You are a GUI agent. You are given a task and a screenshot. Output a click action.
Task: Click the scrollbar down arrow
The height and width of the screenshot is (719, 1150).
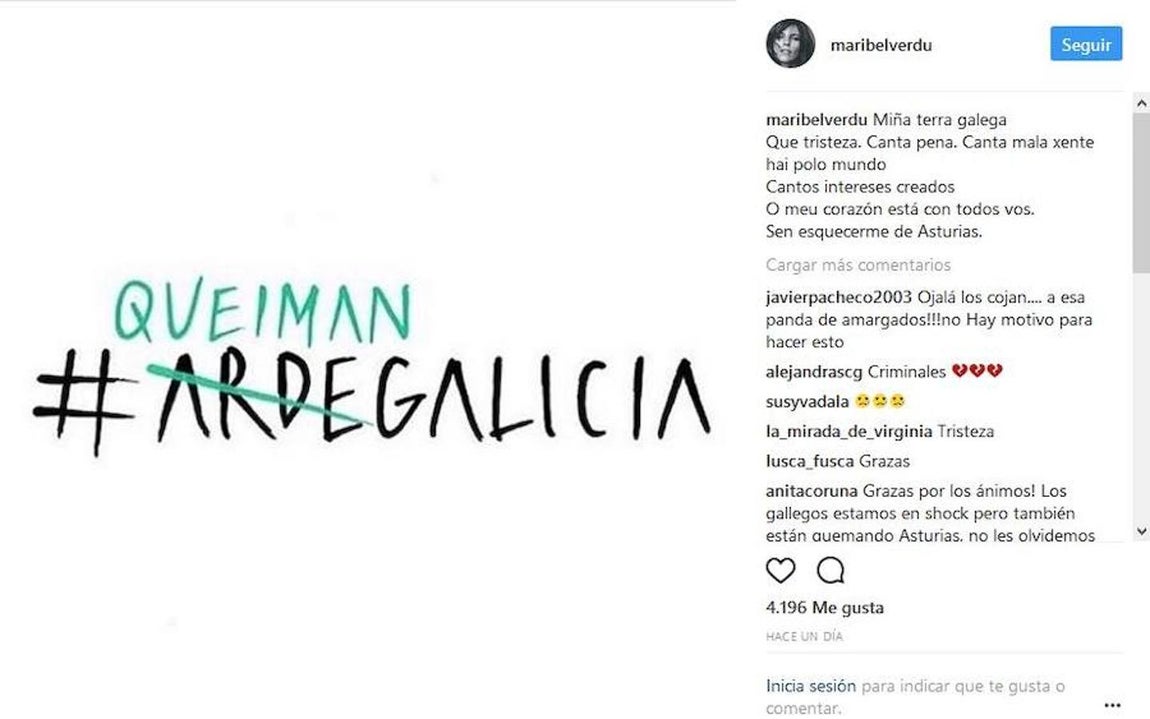pyautogui.click(x=1141, y=531)
